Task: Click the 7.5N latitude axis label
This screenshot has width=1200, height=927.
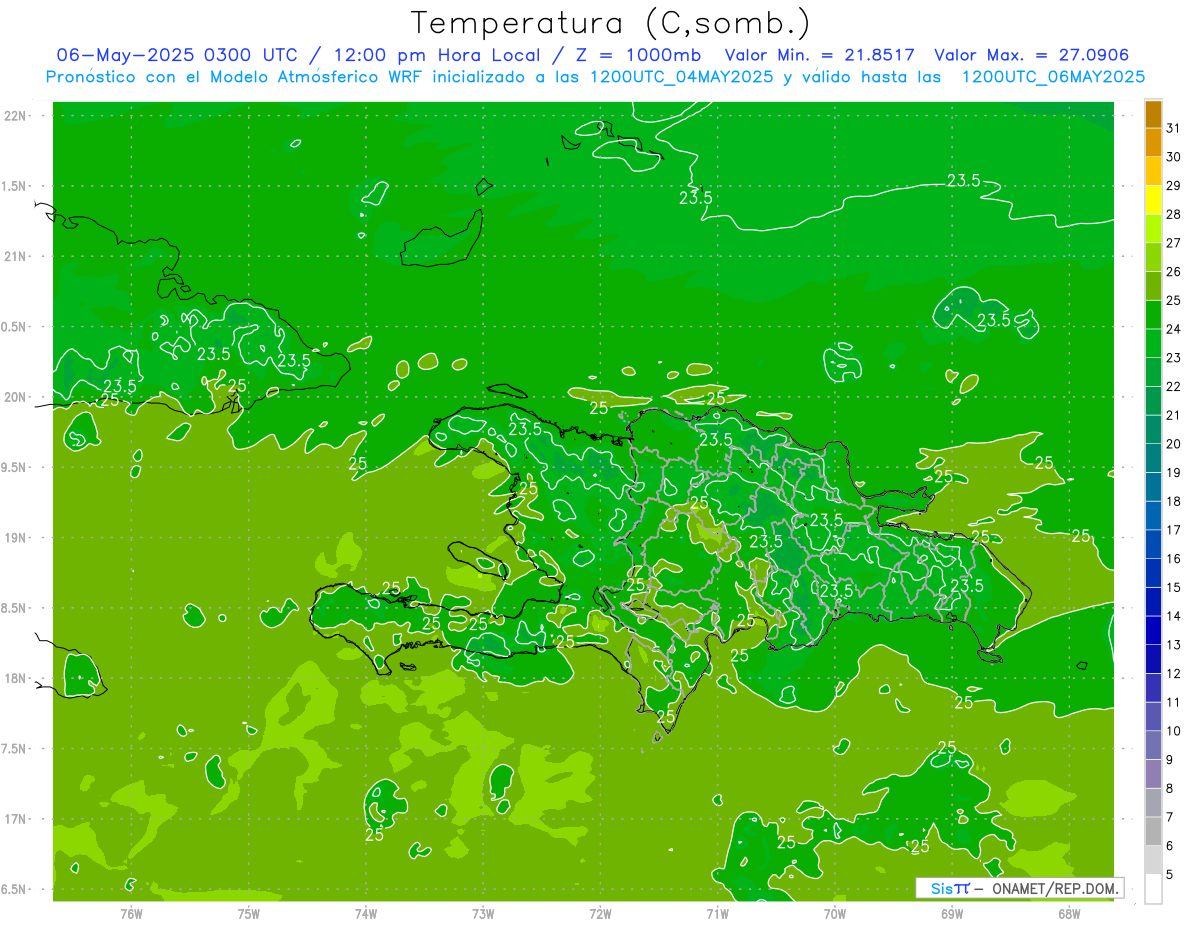Action: [x=15, y=748]
